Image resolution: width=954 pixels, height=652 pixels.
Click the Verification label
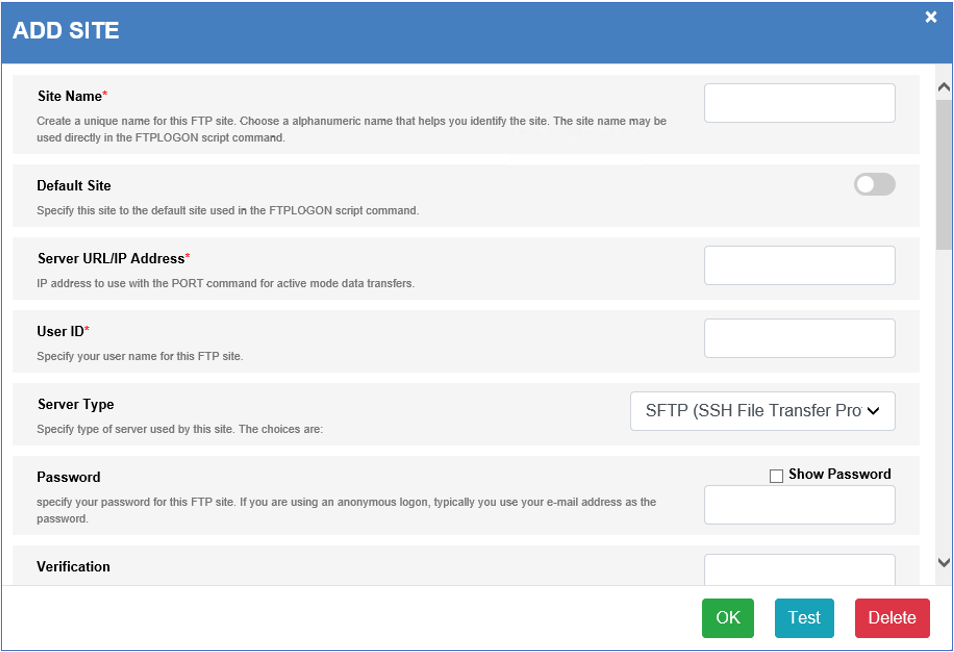pos(74,567)
